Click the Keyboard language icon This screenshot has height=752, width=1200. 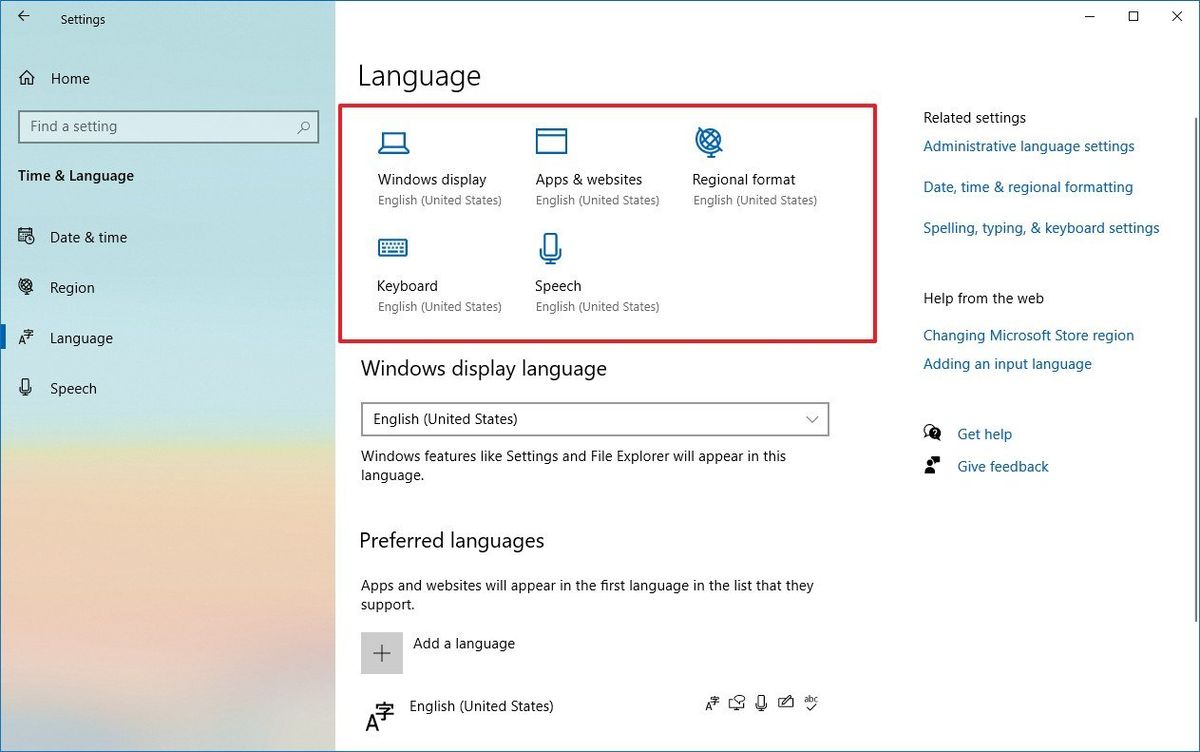[x=392, y=248]
